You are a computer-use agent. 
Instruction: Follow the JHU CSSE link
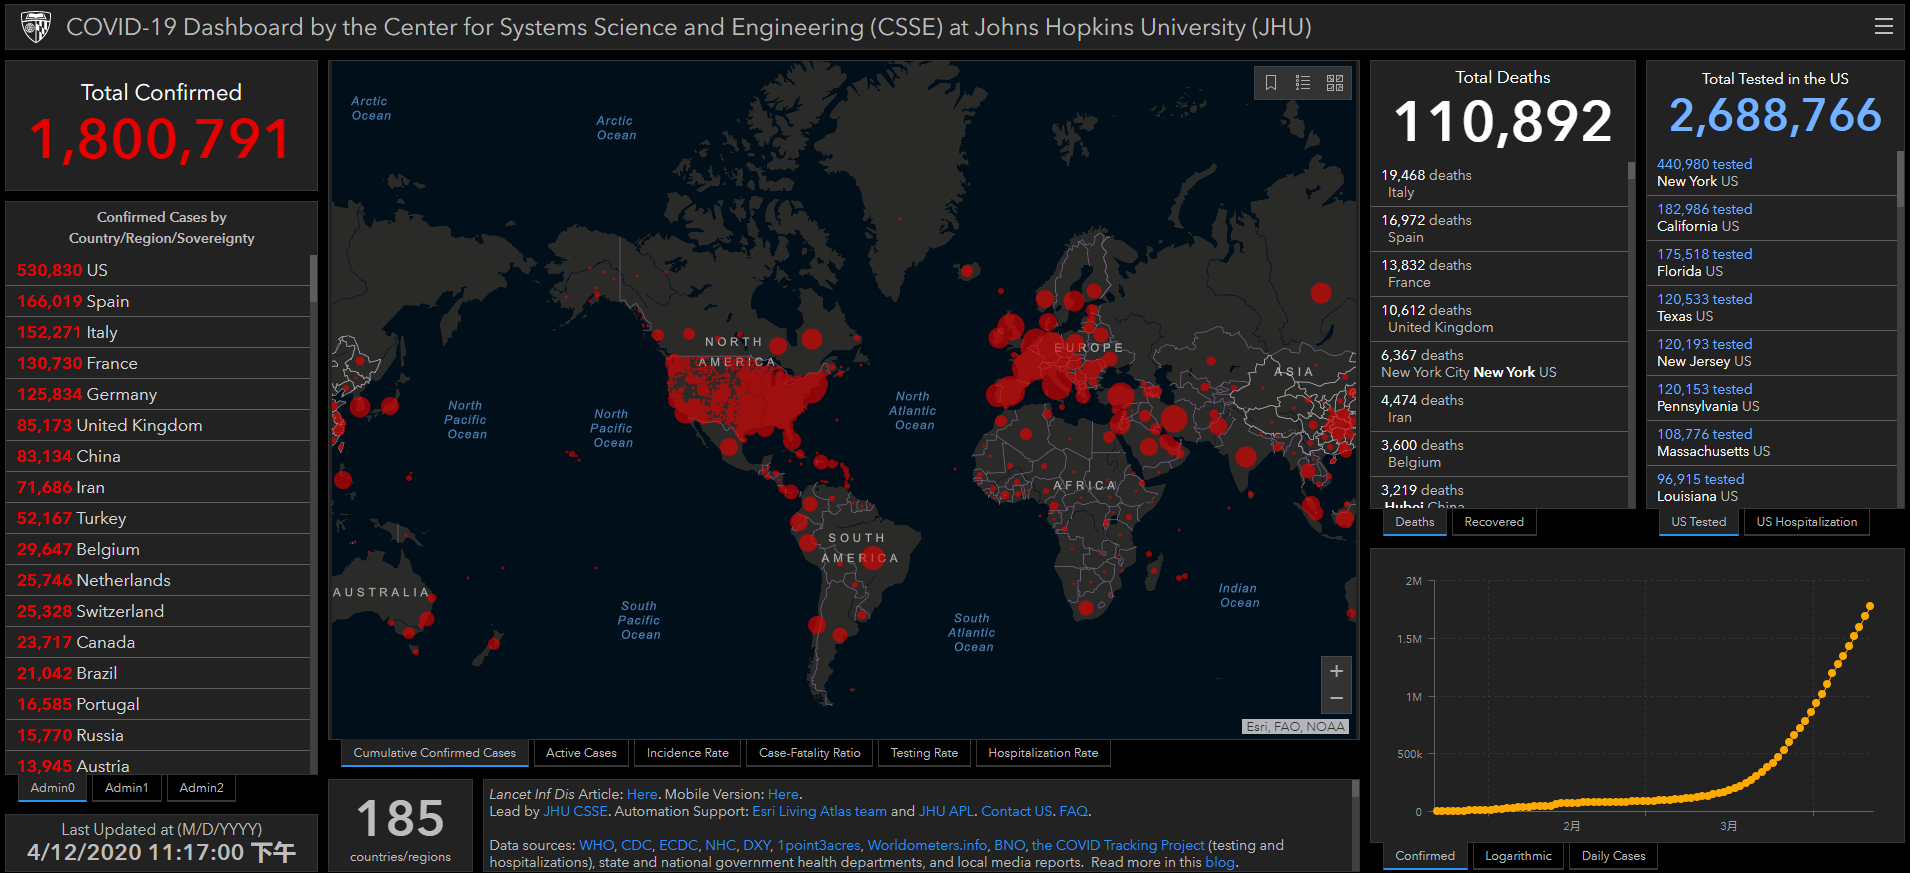(575, 811)
